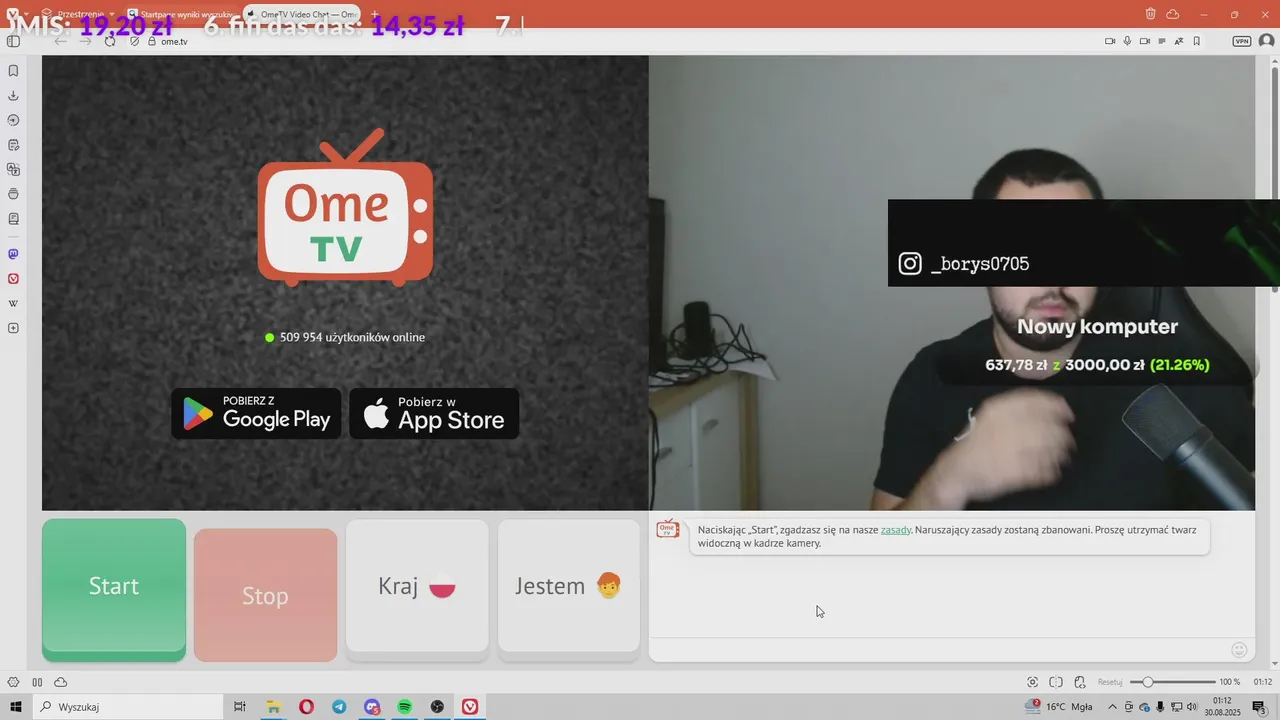The image size is (1280, 720).
Task: Open the Window panel in sidebar
Action: tap(13, 194)
